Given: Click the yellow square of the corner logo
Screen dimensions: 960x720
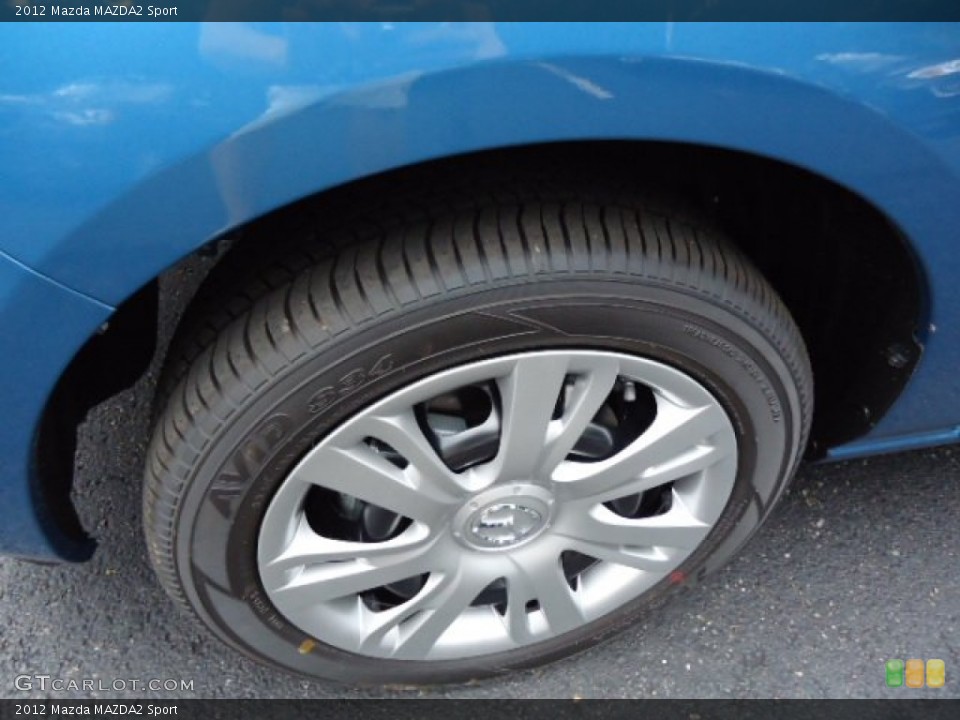Looking at the screenshot, I should [x=935, y=673].
